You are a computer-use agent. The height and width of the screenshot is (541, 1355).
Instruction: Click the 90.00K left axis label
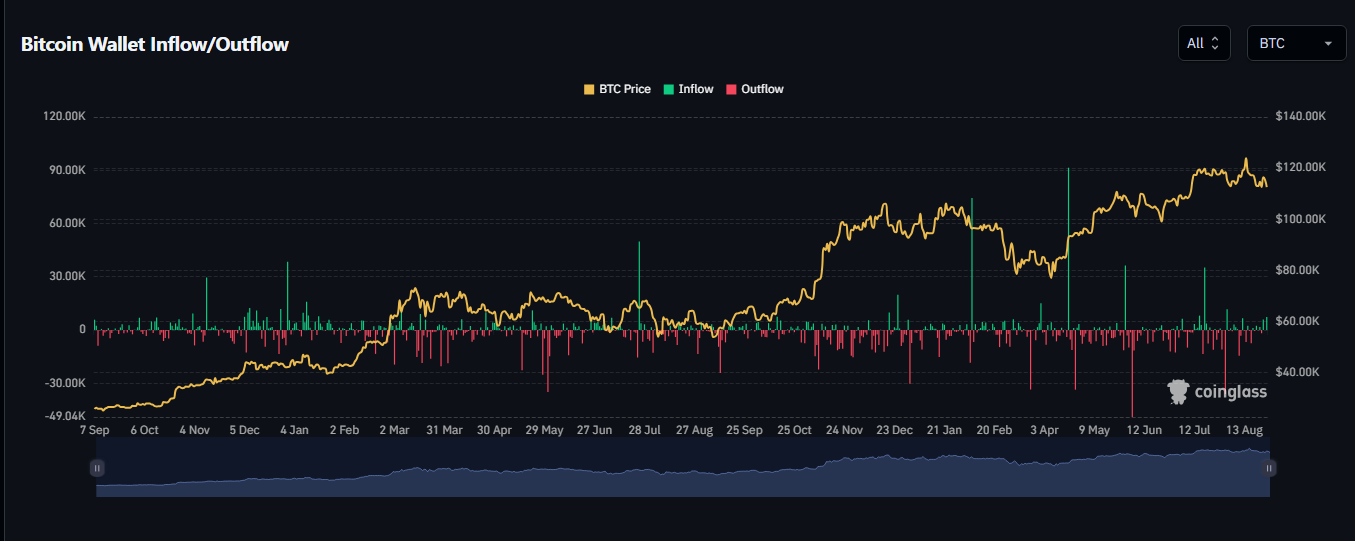tap(68, 170)
